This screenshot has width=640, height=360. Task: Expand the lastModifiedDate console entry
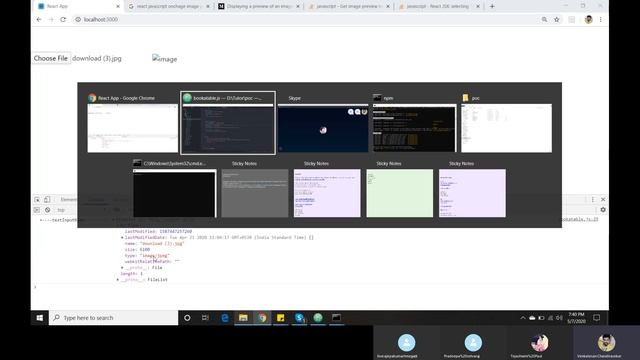pos(122,237)
